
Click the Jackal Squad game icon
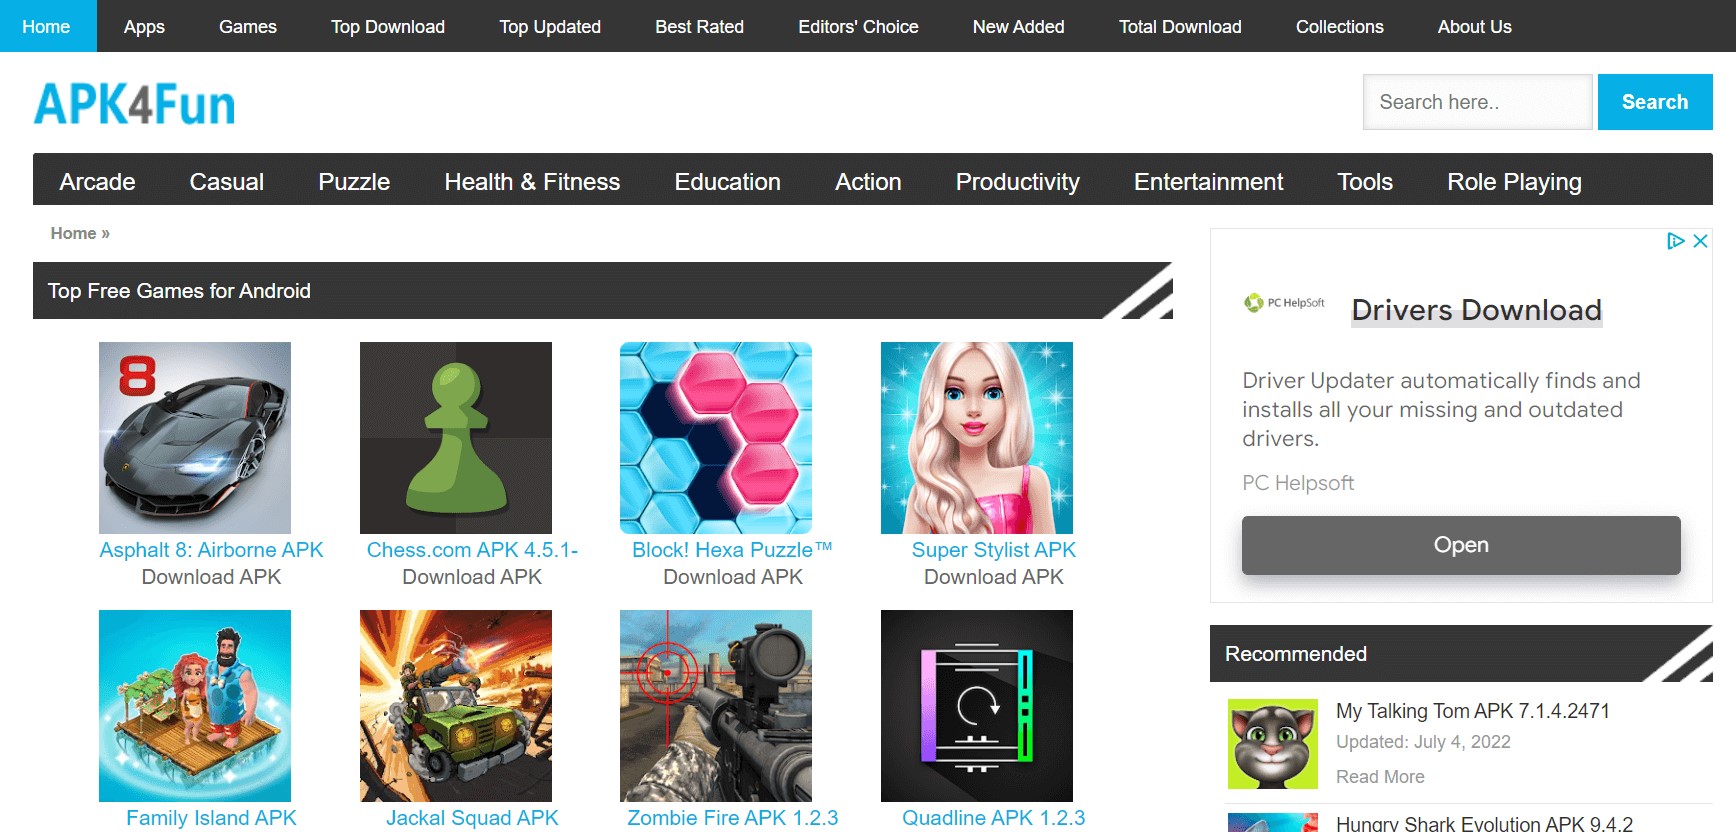(456, 705)
